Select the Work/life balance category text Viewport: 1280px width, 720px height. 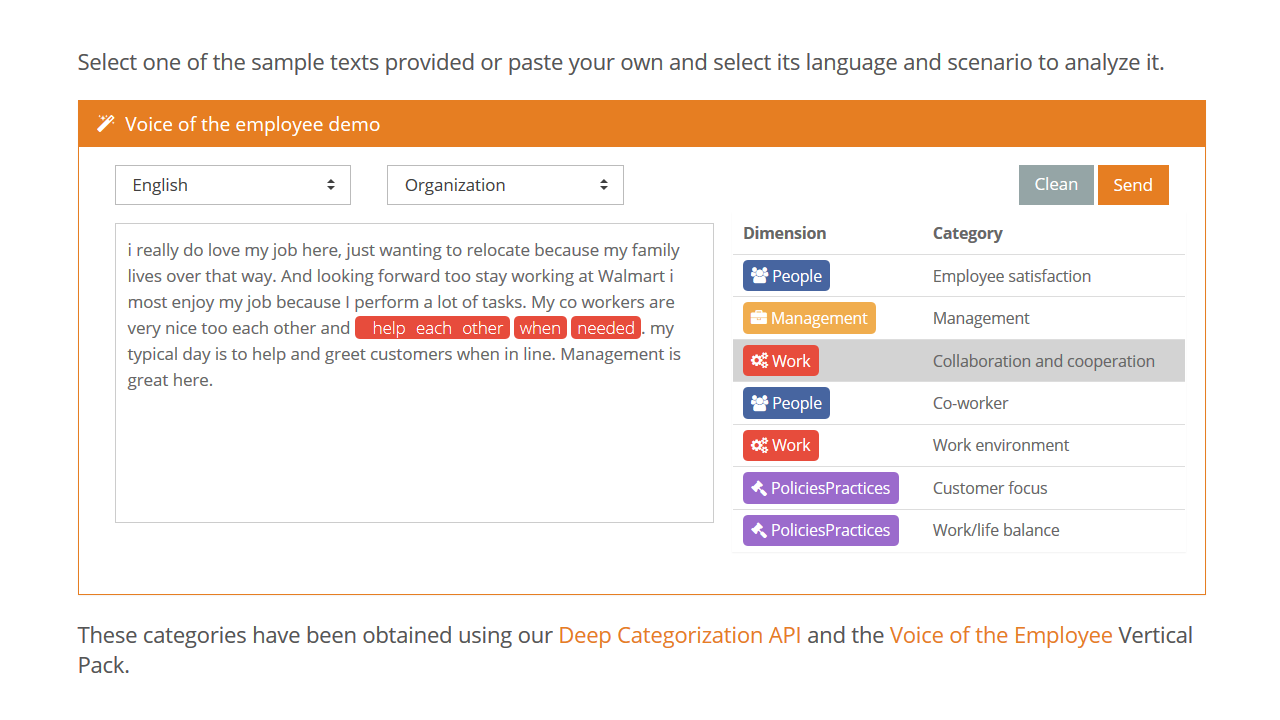point(996,530)
